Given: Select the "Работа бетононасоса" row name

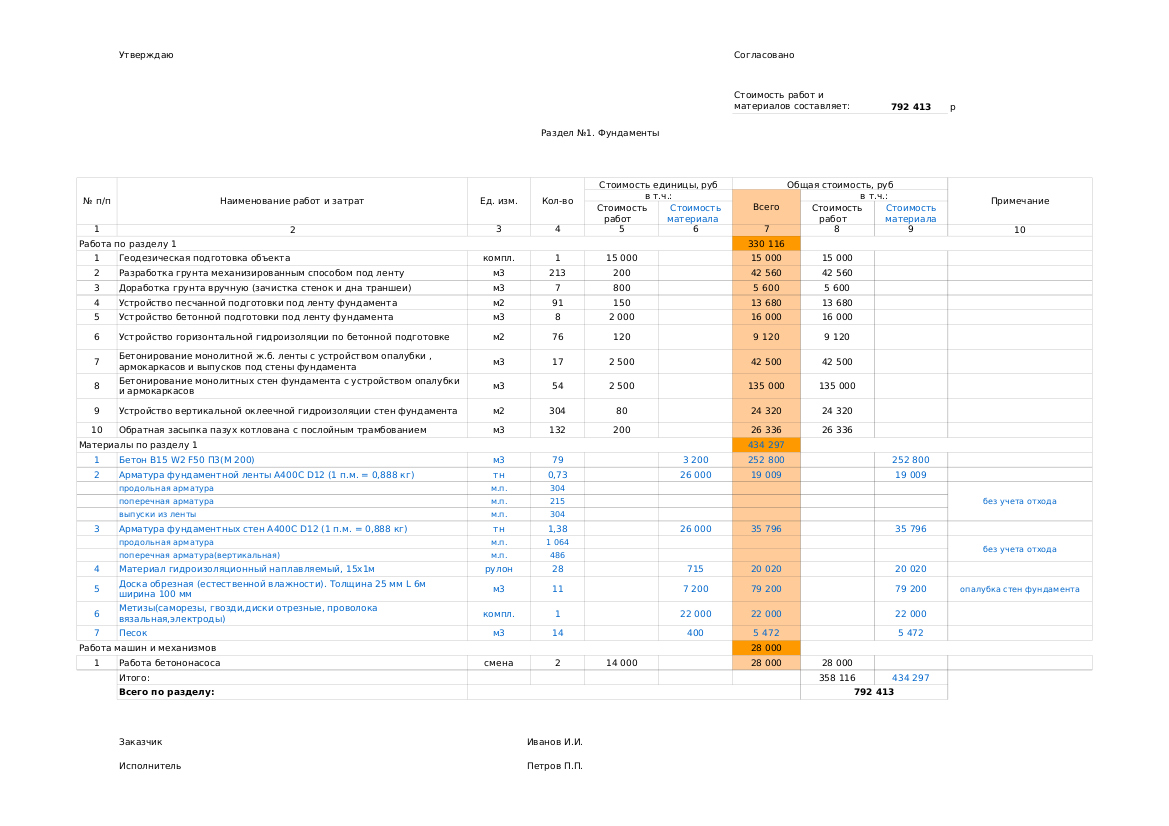Looking at the screenshot, I should pyautogui.click(x=169, y=663).
